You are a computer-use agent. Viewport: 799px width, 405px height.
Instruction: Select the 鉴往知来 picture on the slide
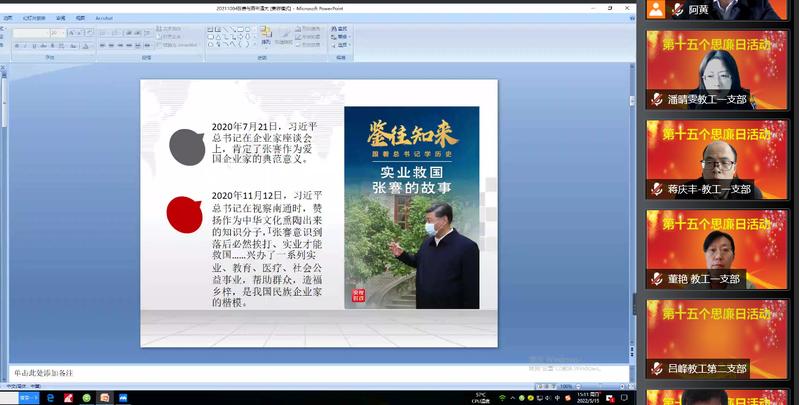(412, 207)
